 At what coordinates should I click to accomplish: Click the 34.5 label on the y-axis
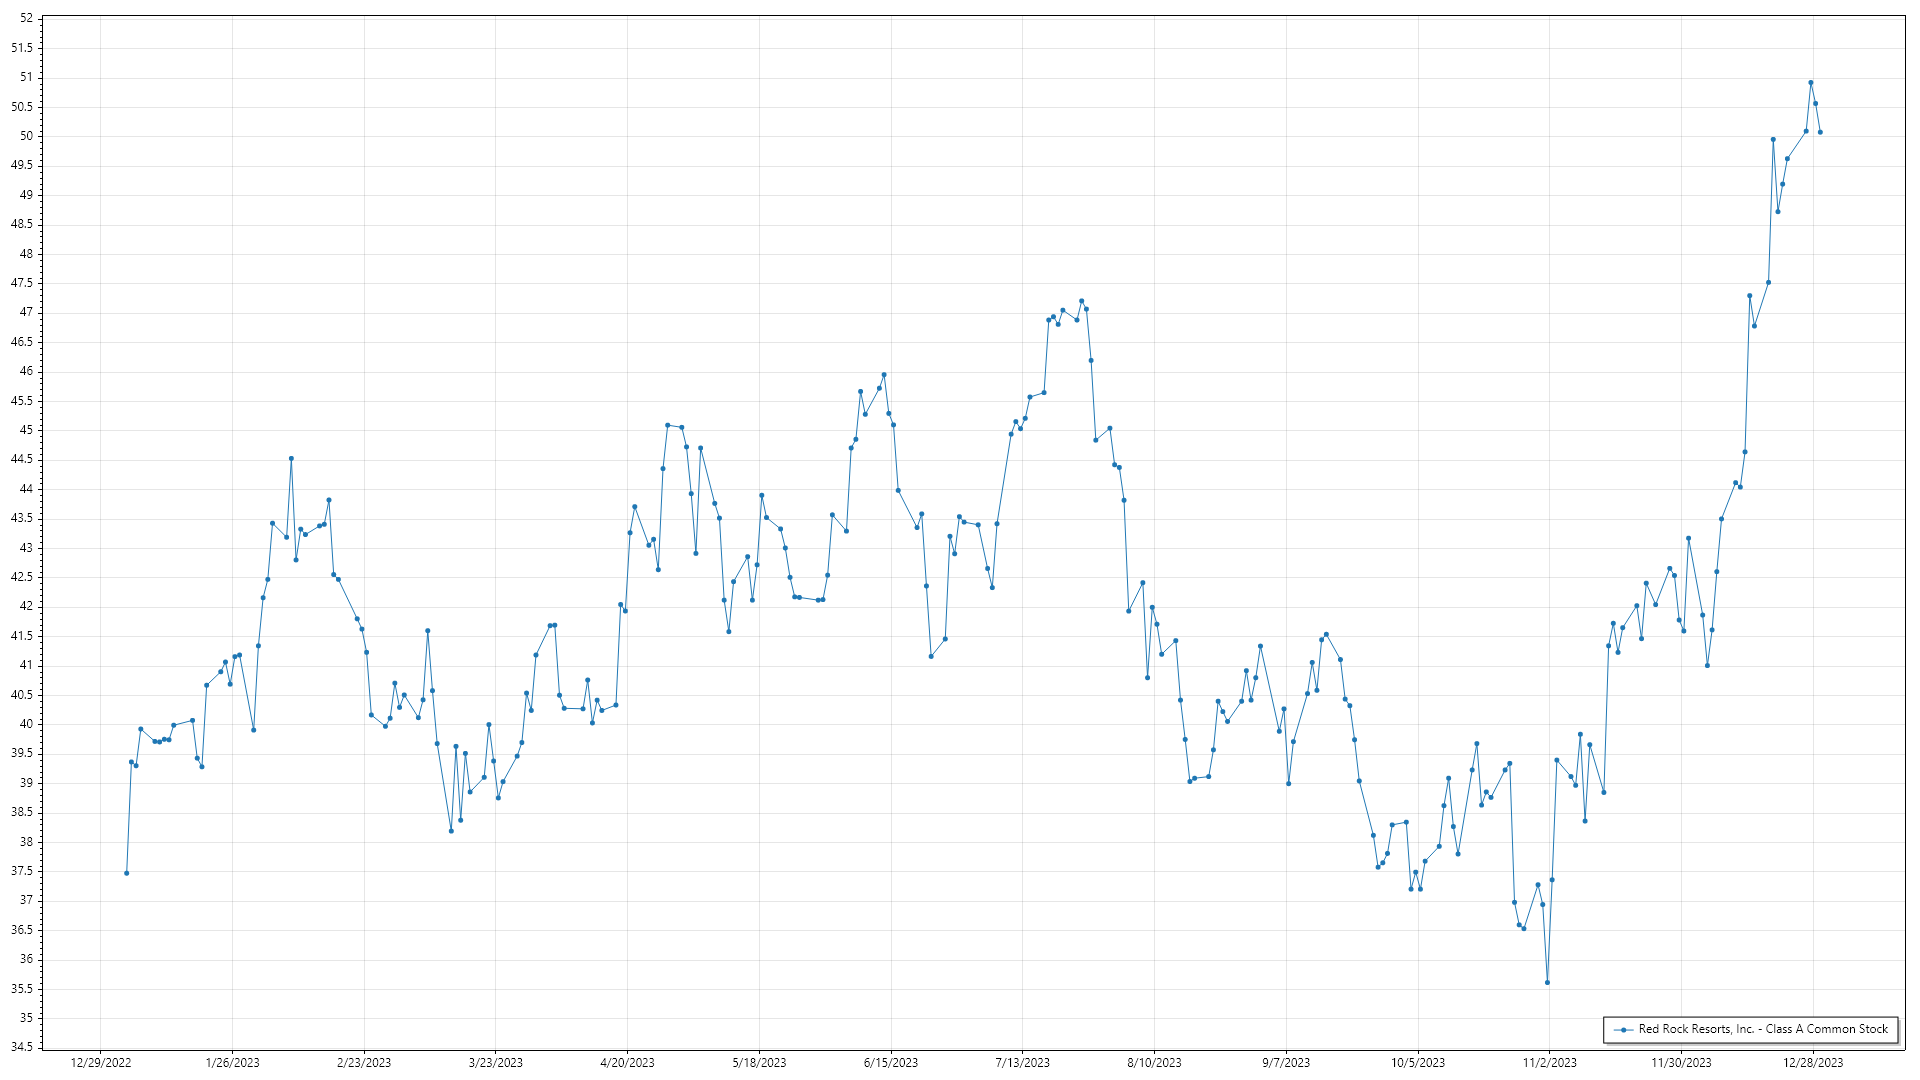point(22,1047)
